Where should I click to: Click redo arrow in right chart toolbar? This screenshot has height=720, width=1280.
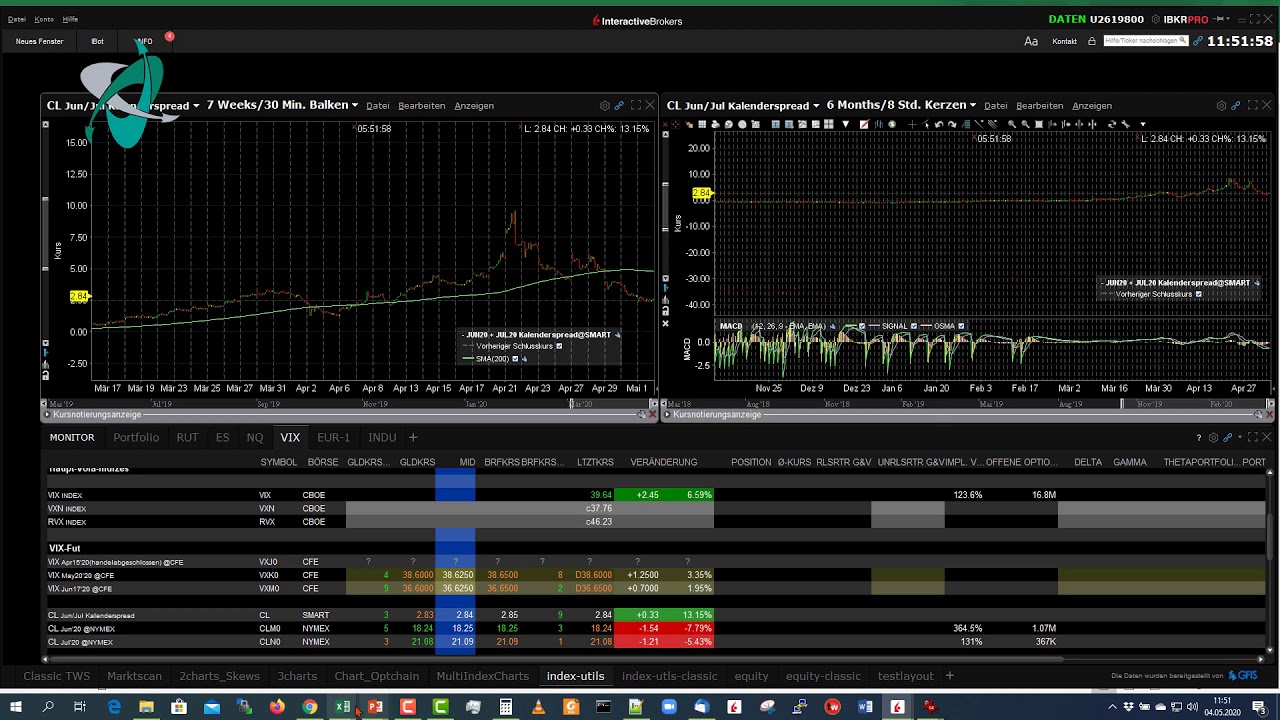click(952, 124)
